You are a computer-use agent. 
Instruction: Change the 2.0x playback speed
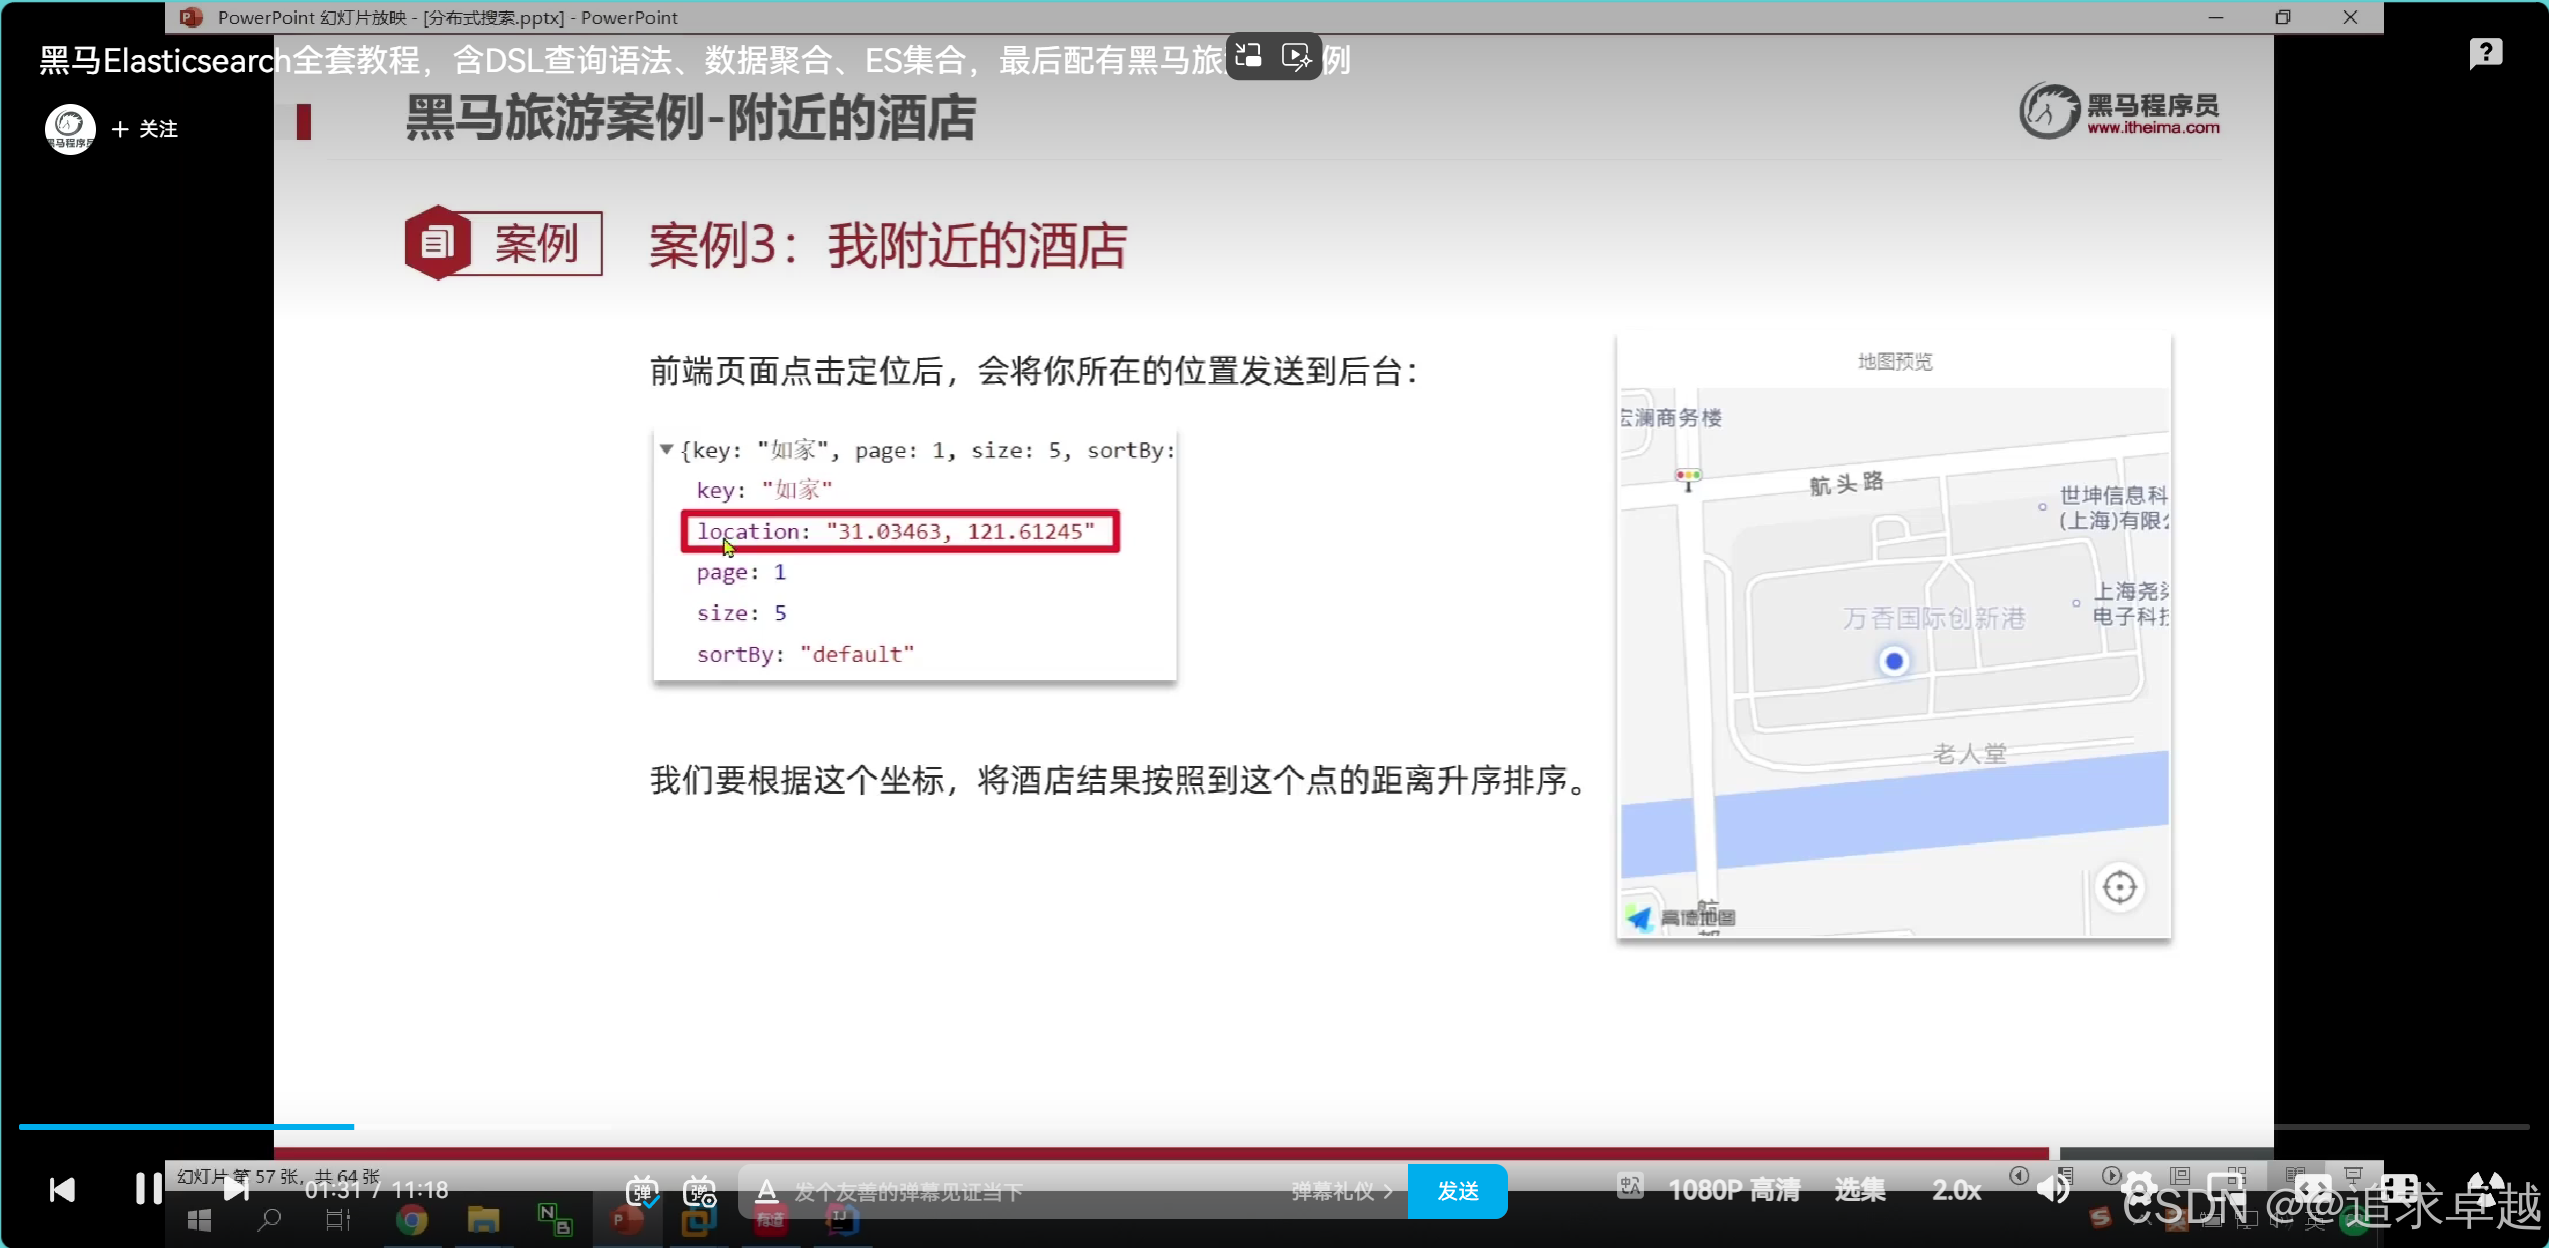pos(1957,1190)
